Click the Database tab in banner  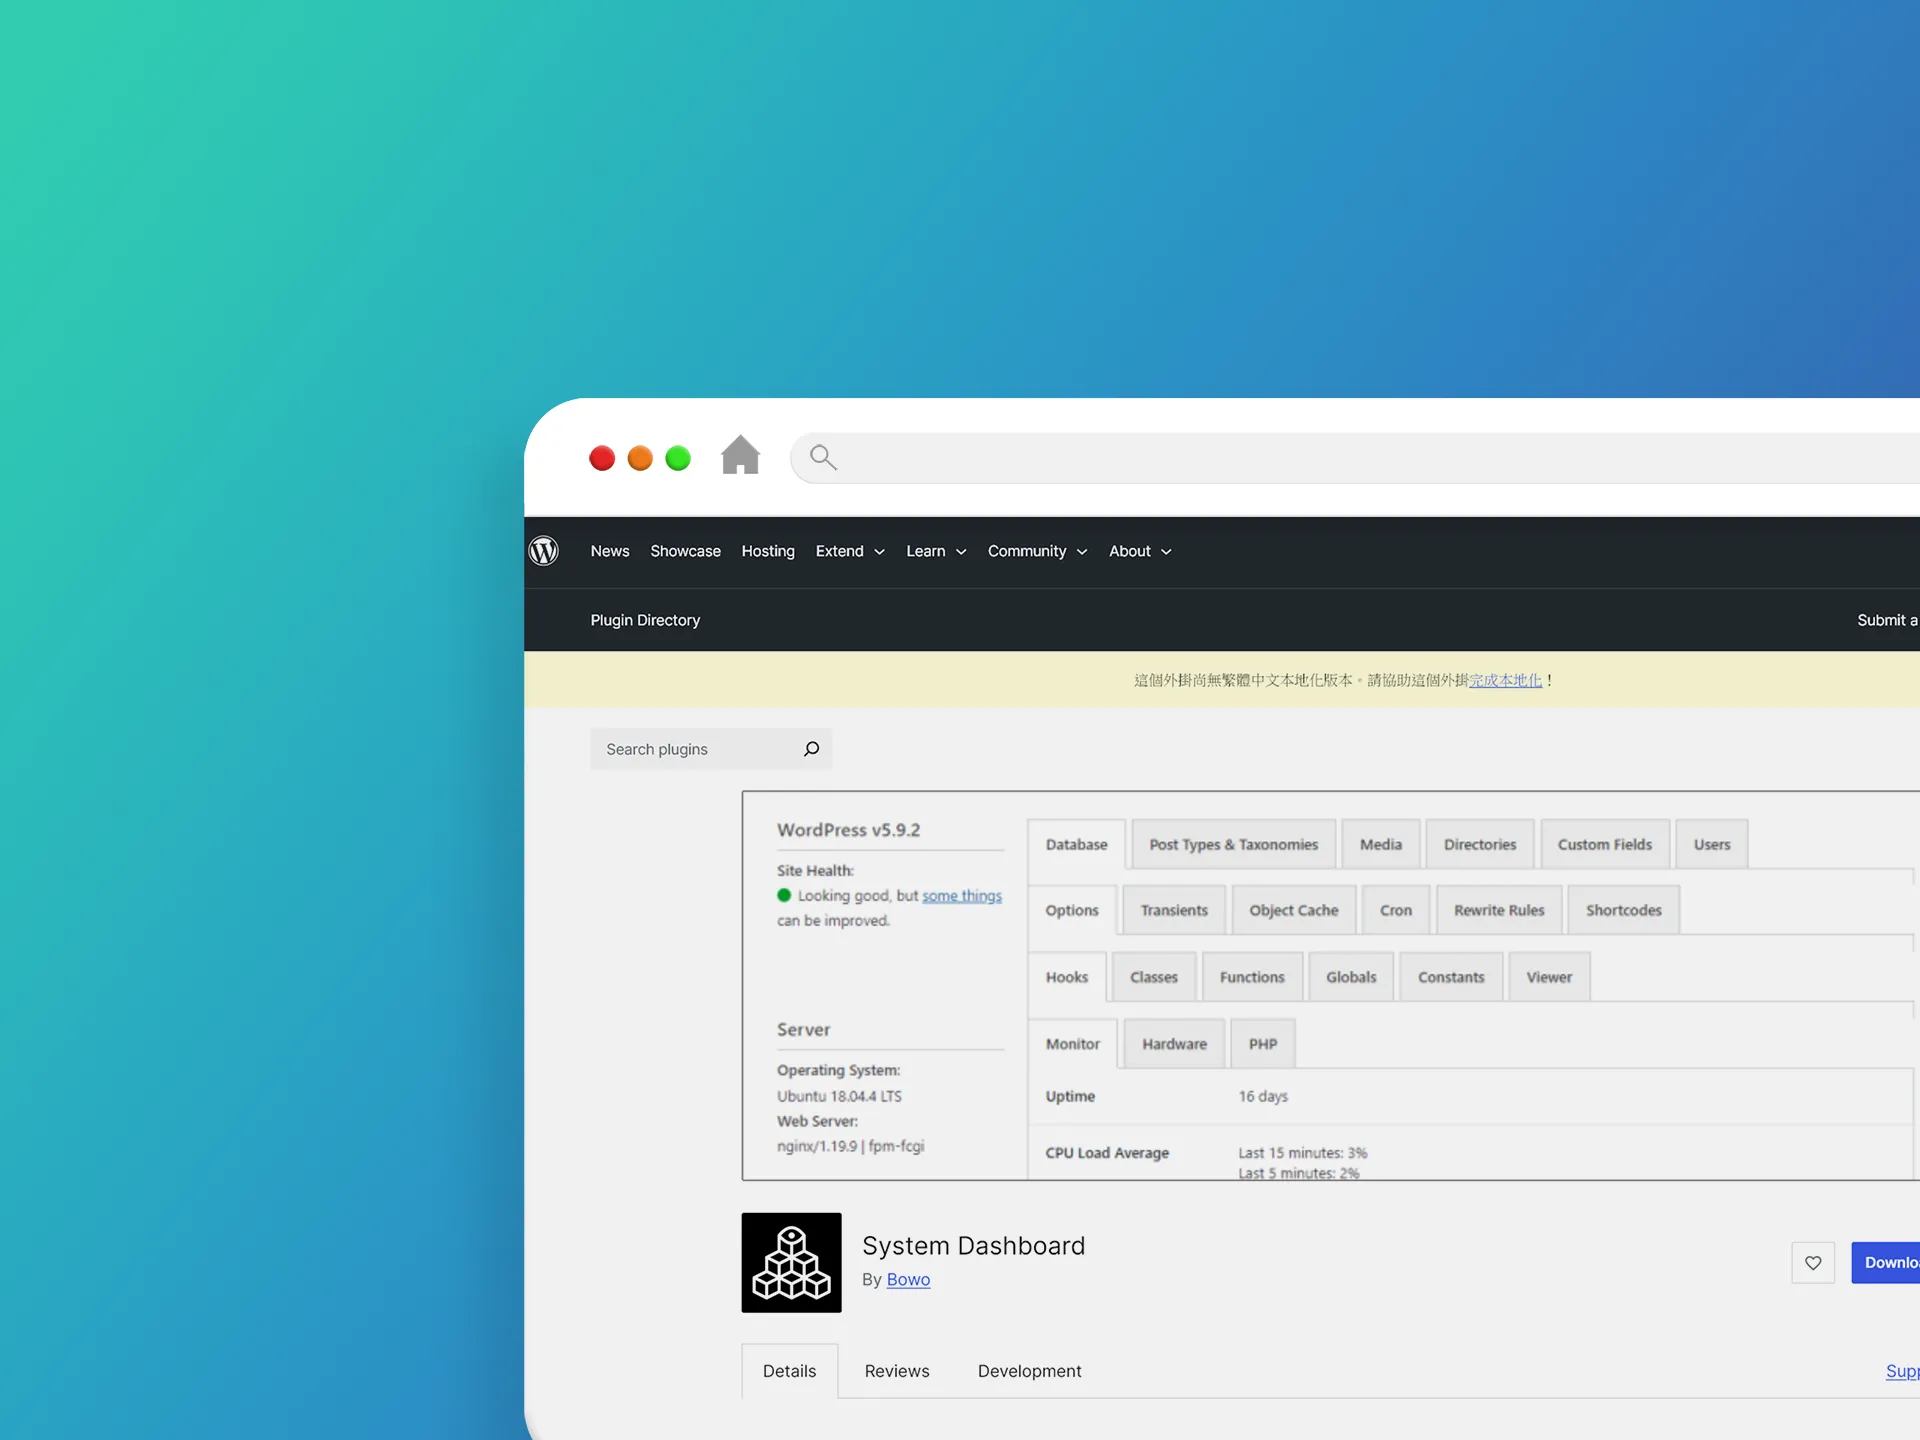tap(1076, 845)
